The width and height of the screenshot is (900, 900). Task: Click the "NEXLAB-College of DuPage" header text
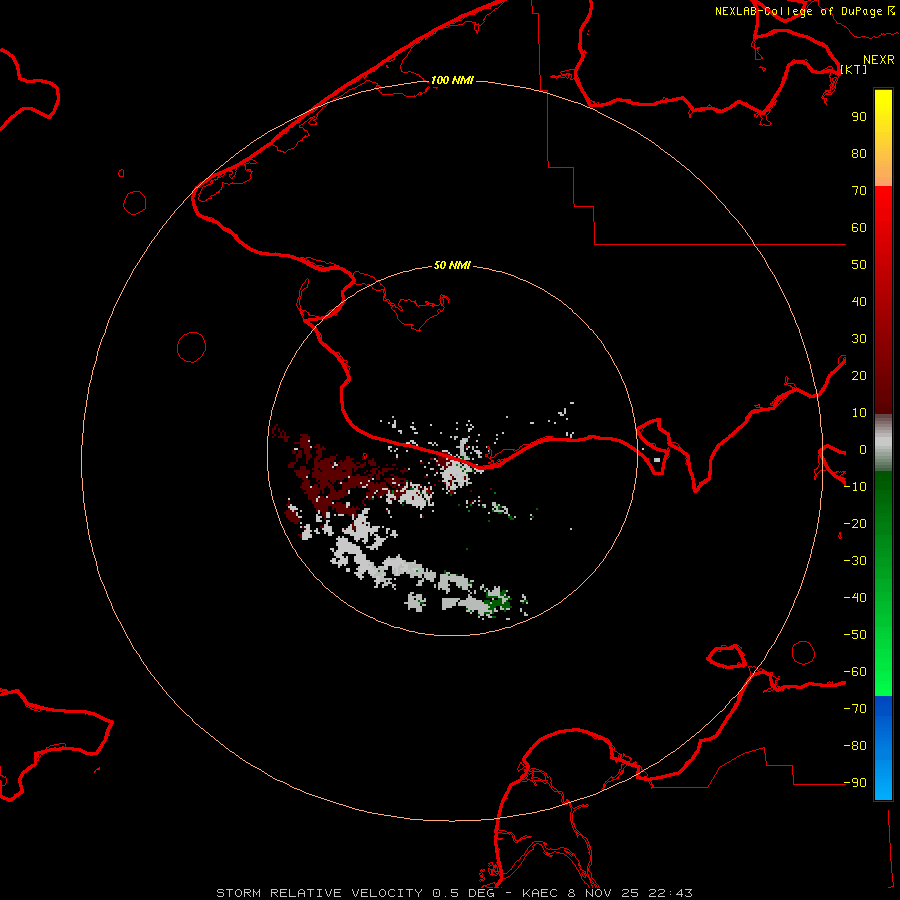(798, 11)
